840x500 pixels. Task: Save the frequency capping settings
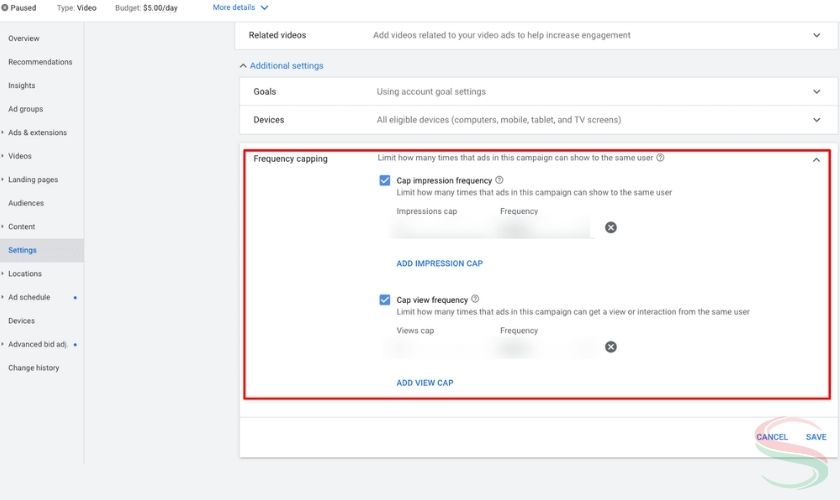pos(816,437)
